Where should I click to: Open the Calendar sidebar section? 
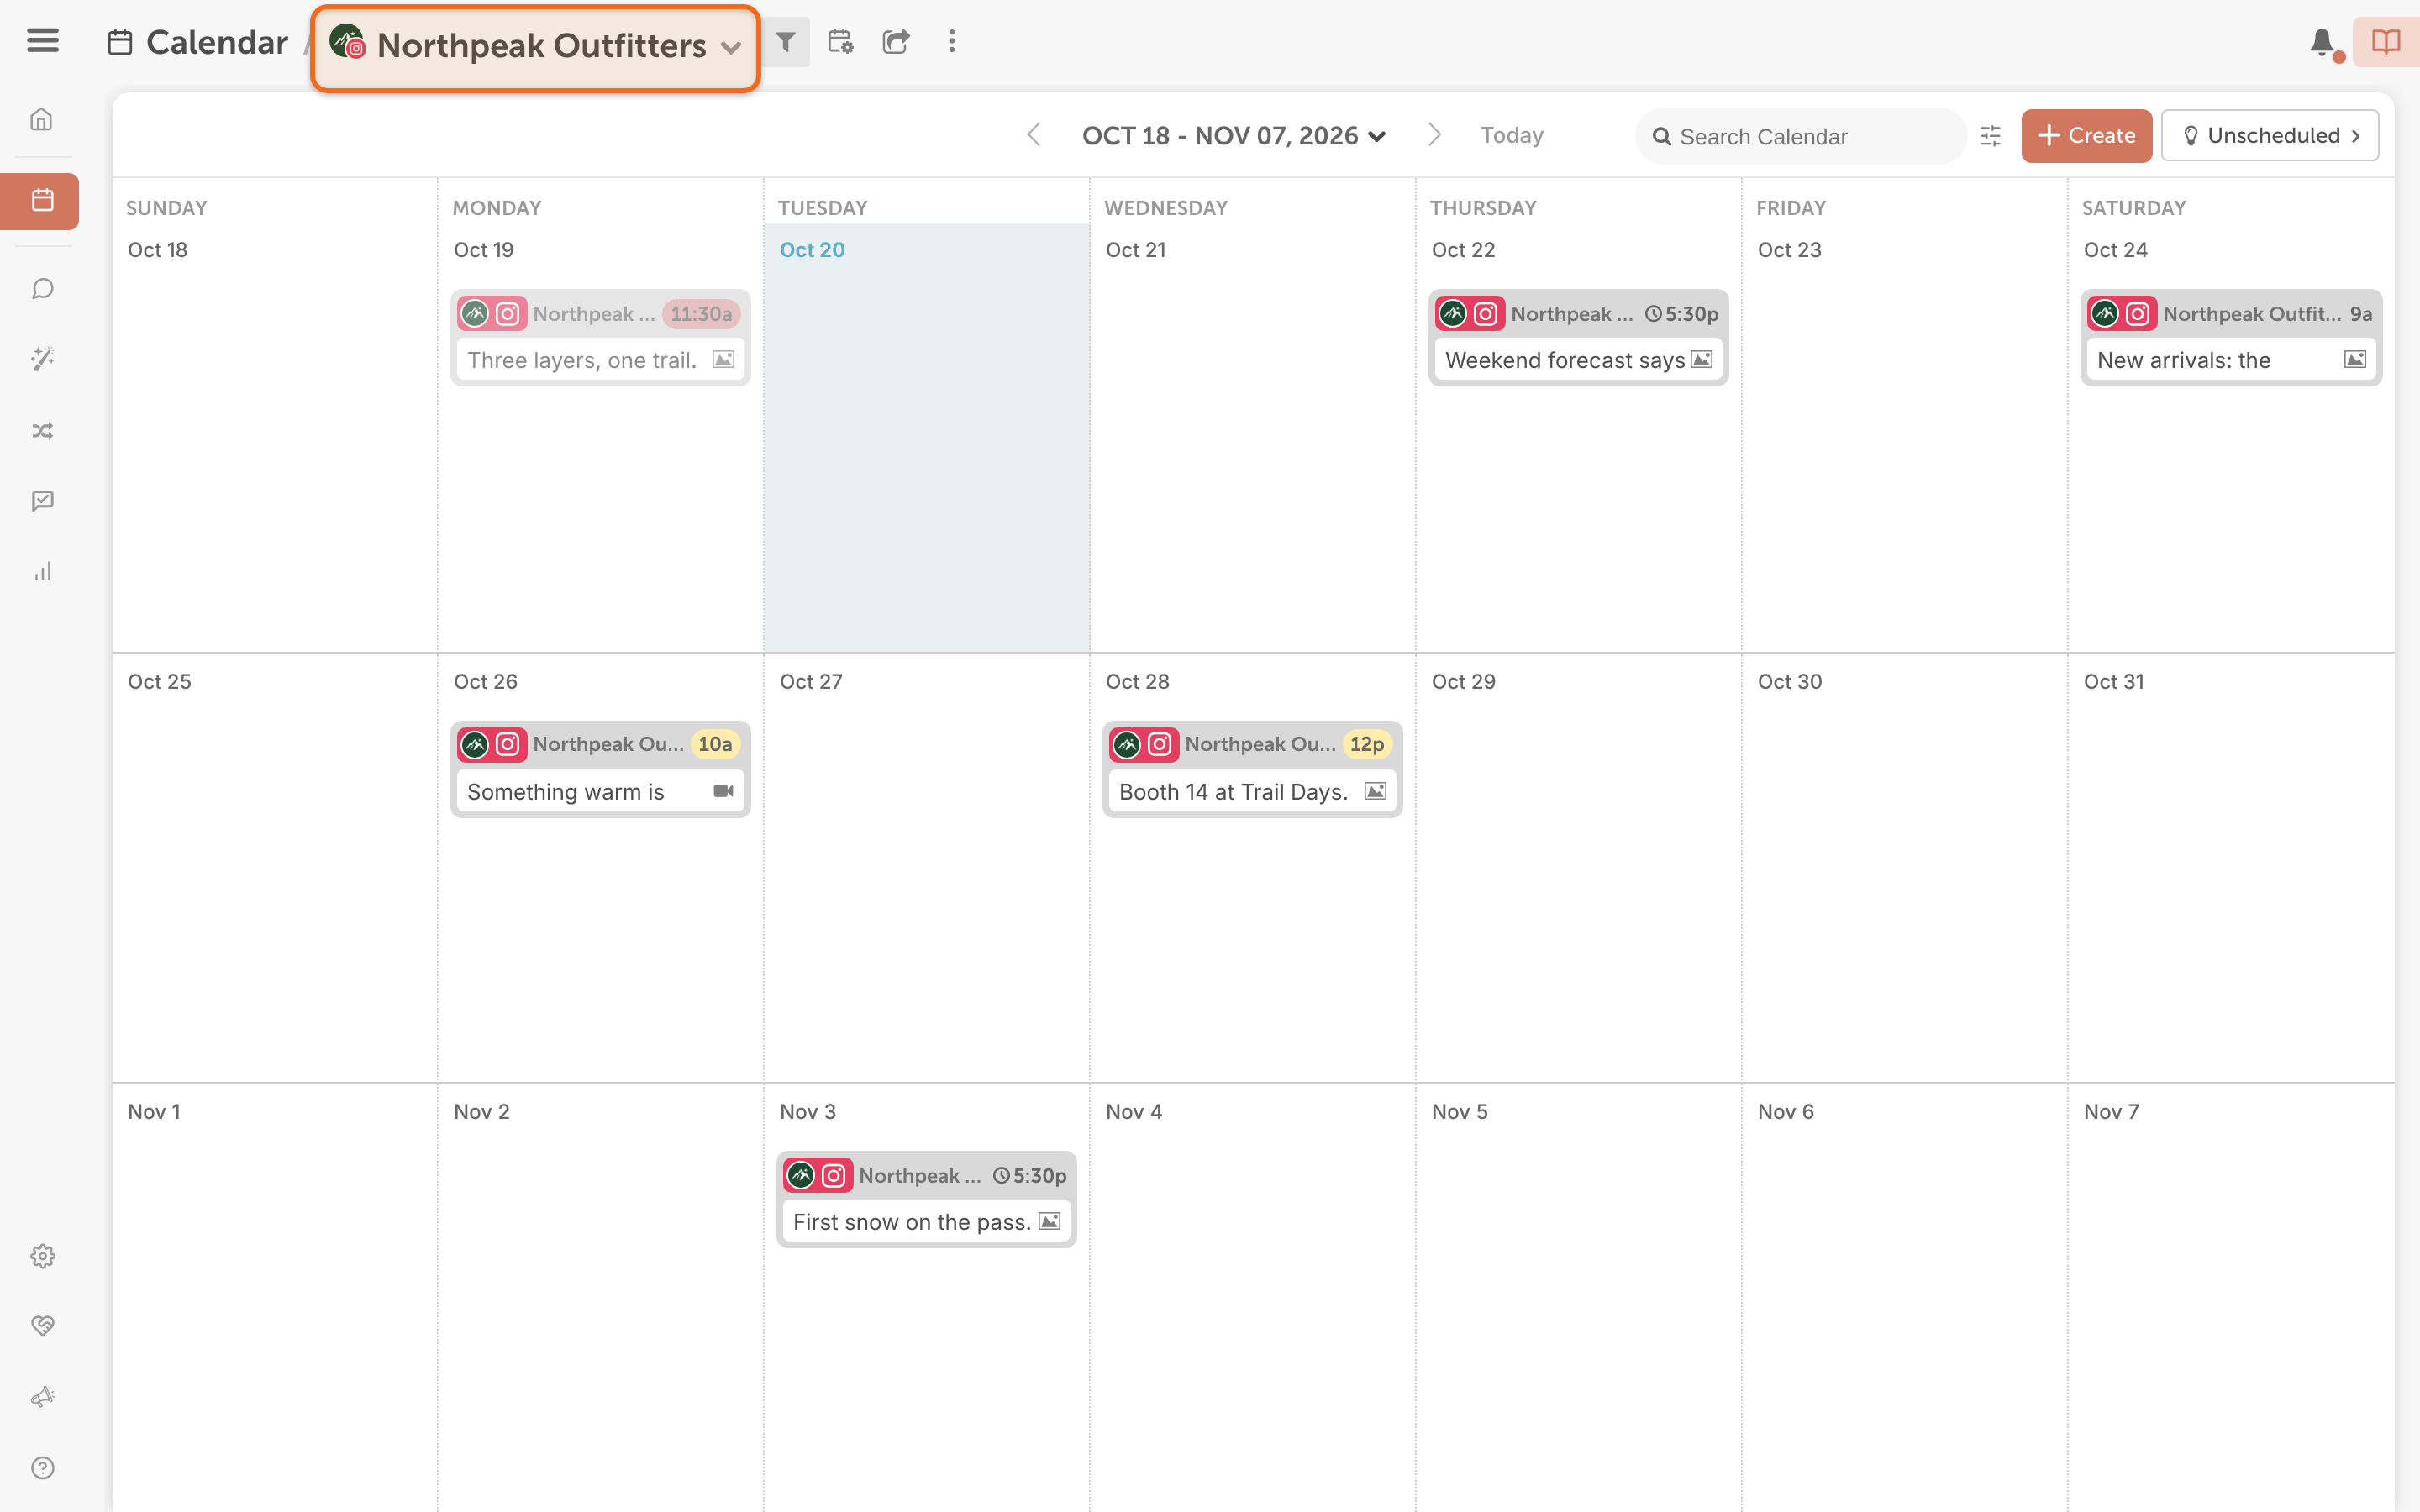click(40, 201)
